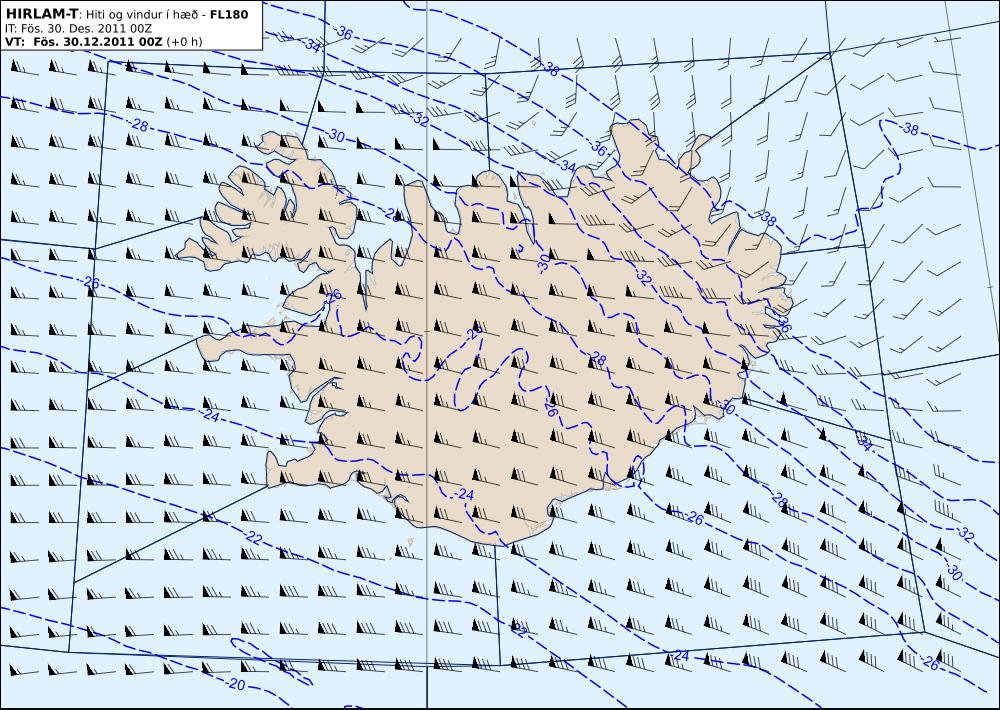The height and width of the screenshot is (710, 1000).
Task: Click the FL180 flight level label
Action: coord(229,14)
